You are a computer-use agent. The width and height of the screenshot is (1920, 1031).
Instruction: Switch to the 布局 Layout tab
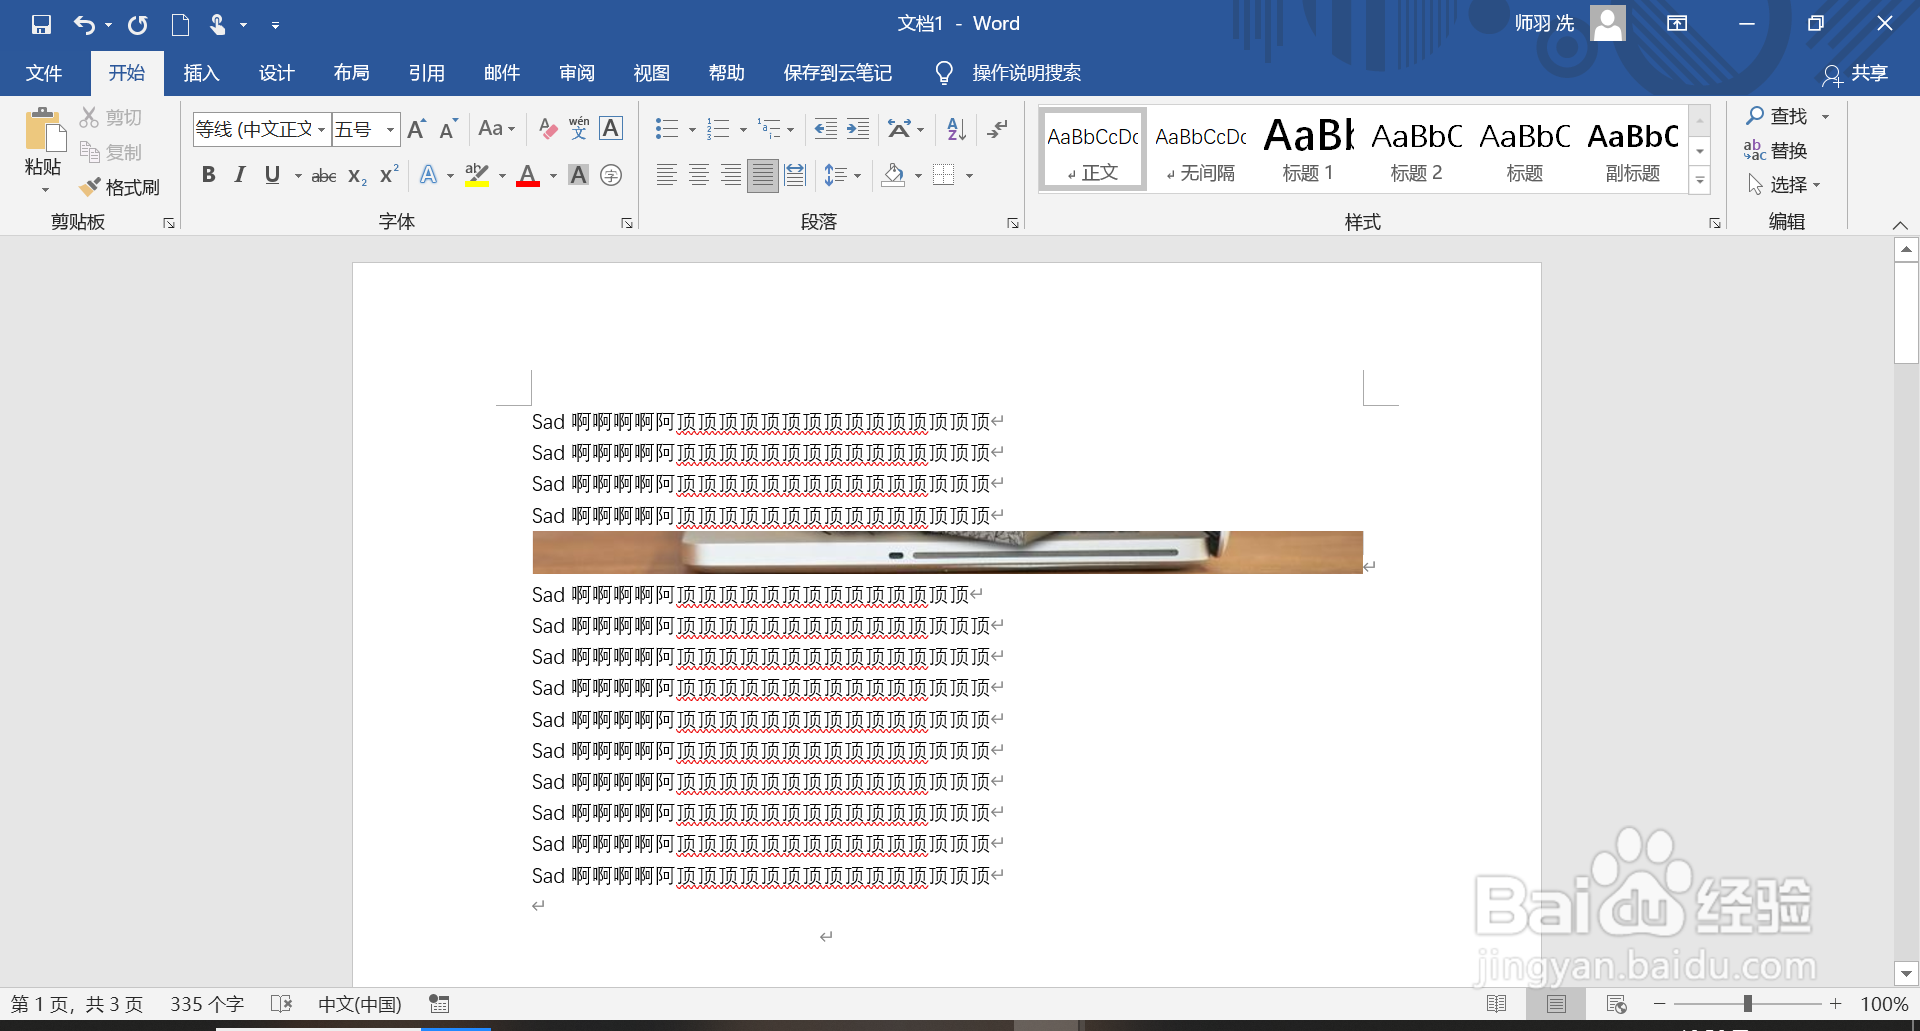click(x=351, y=73)
